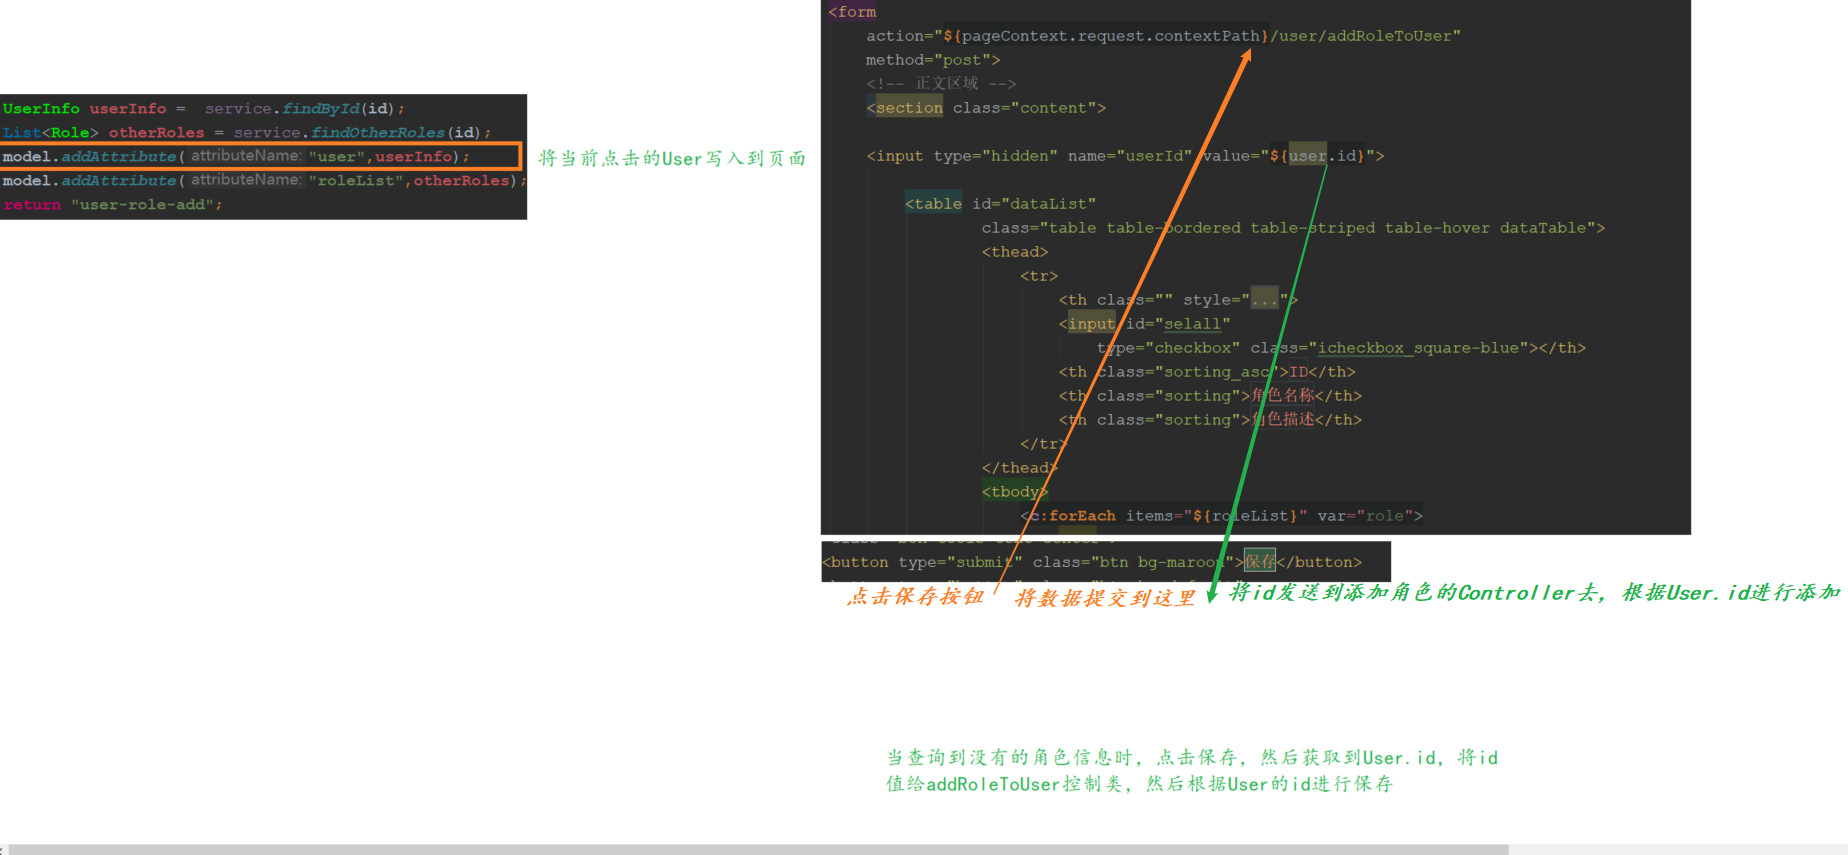Expand the folded style="..." attribute

pos(1264,300)
